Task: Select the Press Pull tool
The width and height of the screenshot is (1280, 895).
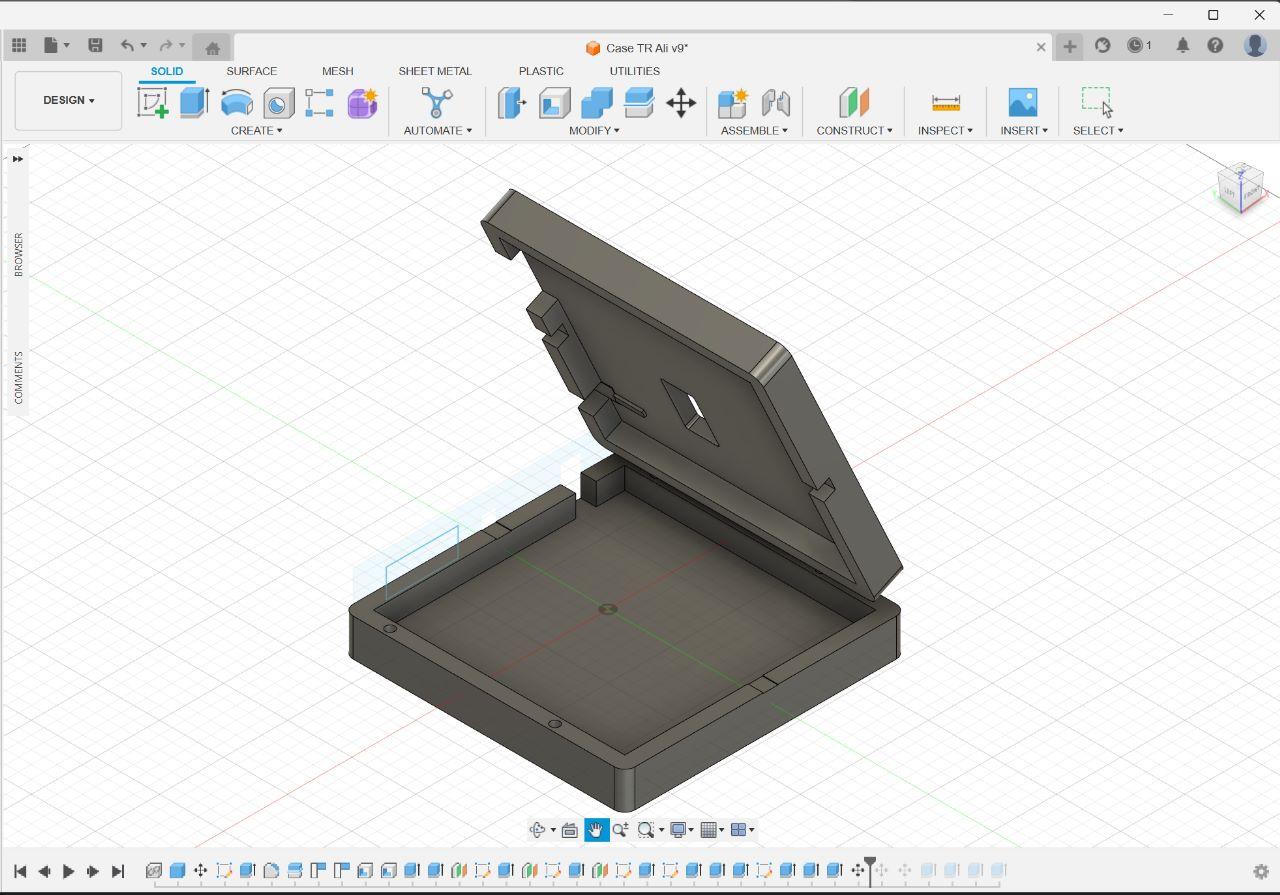Action: click(x=512, y=102)
